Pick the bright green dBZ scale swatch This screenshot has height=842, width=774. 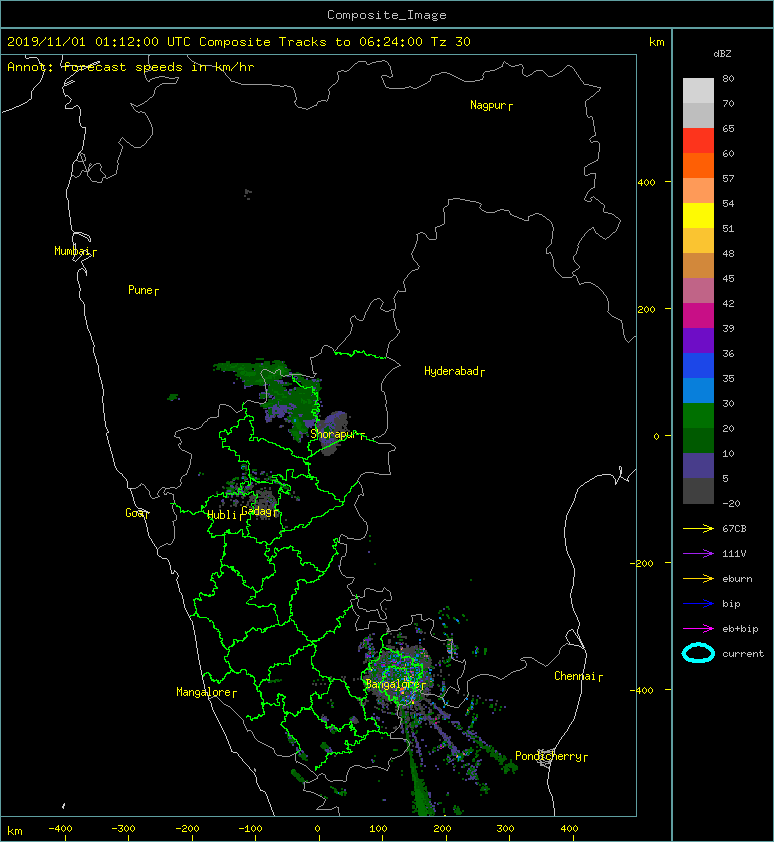[698, 416]
